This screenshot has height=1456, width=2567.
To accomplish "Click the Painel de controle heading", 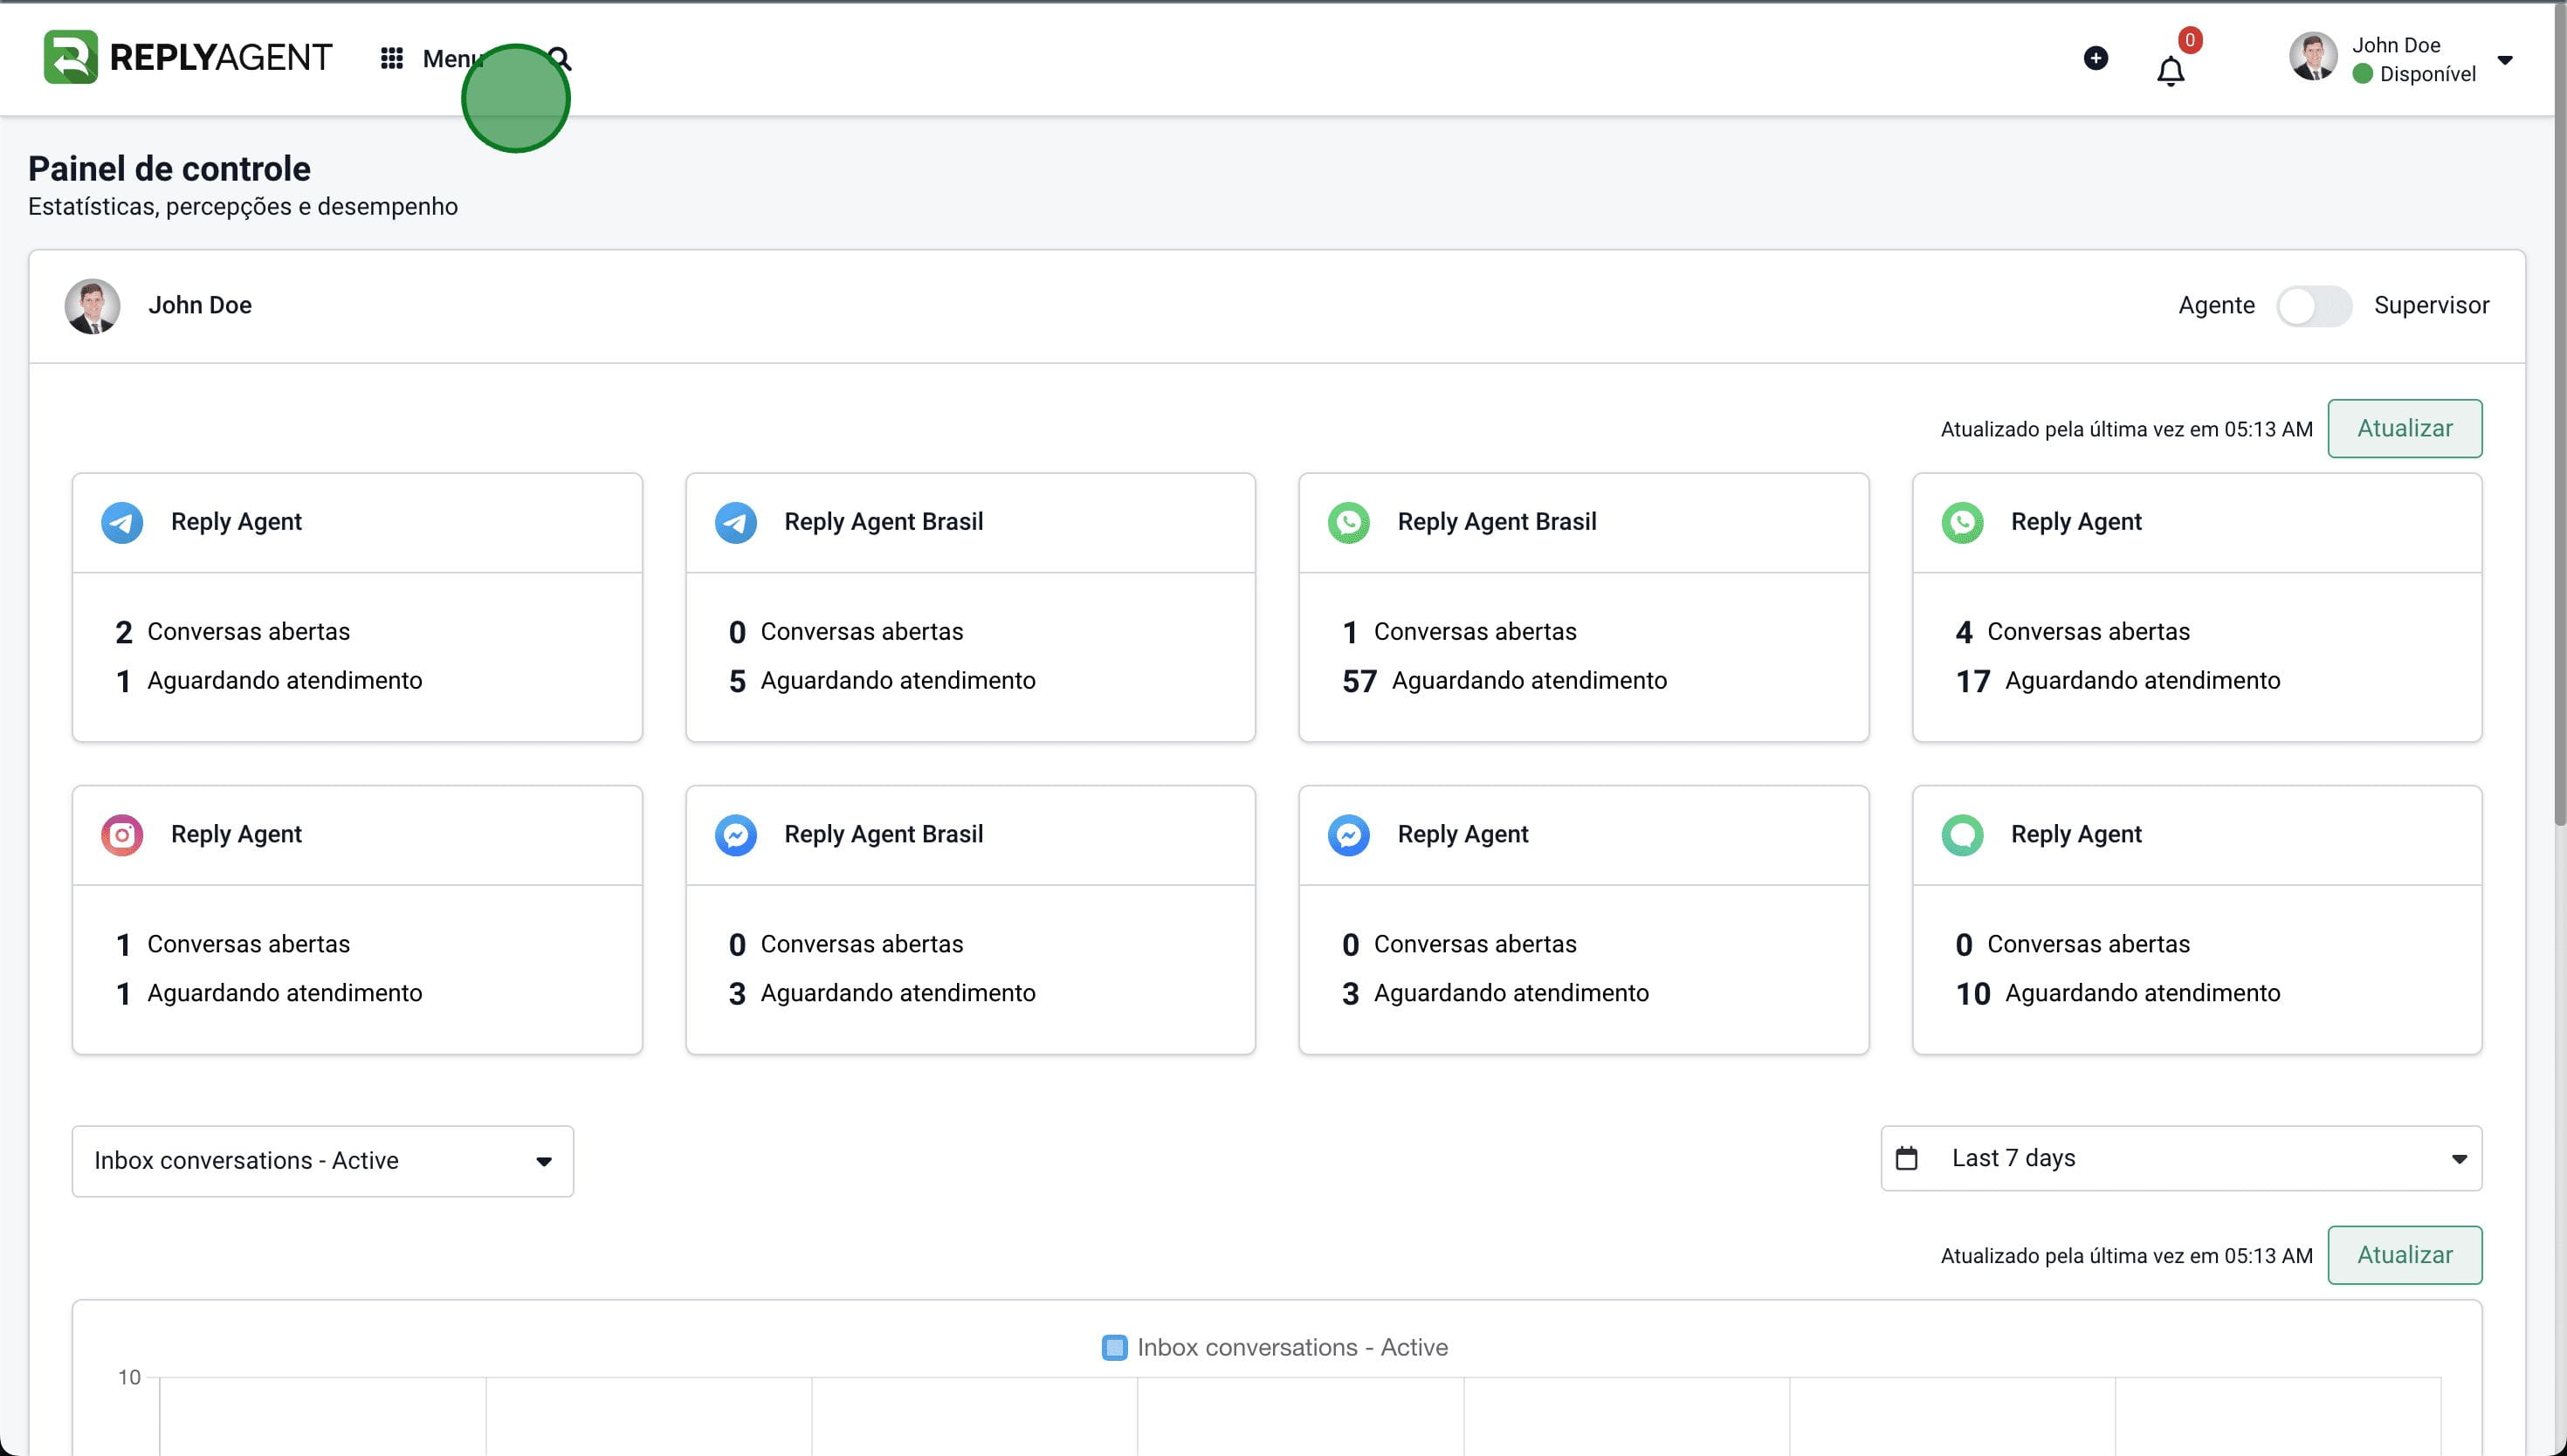I will pyautogui.click(x=169, y=168).
